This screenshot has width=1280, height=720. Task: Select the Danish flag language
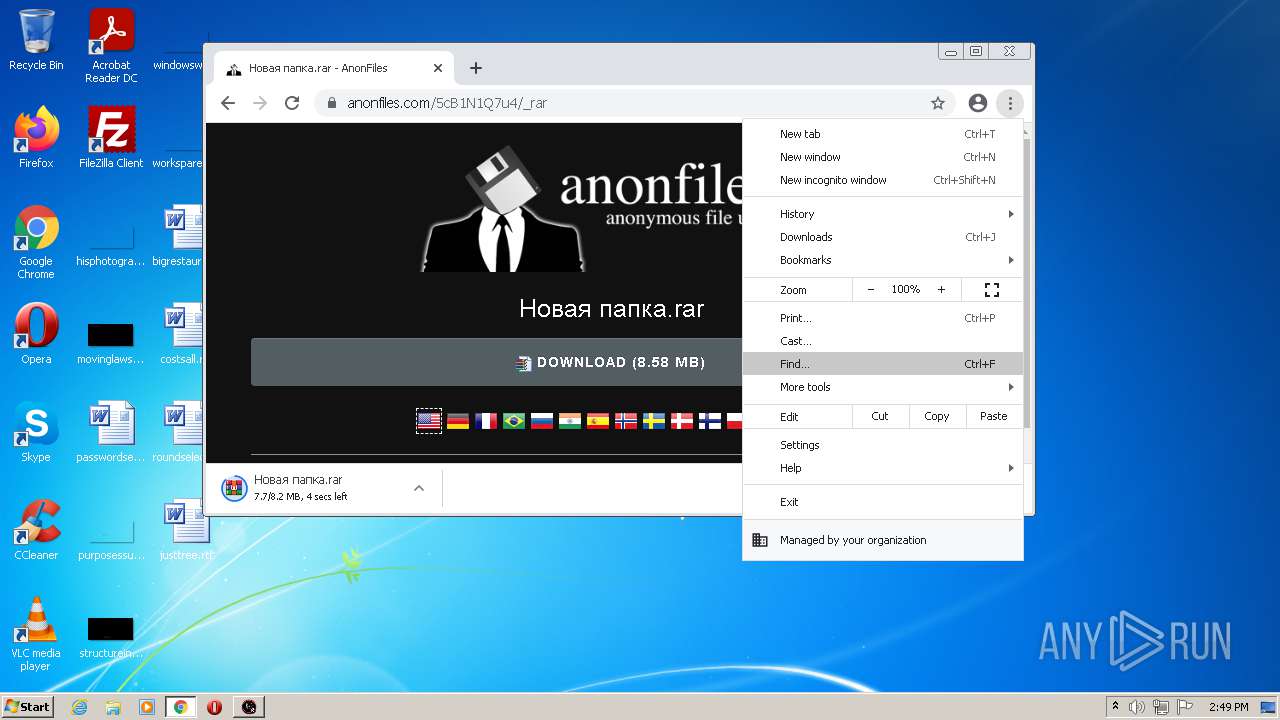pyautogui.click(x=682, y=421)
